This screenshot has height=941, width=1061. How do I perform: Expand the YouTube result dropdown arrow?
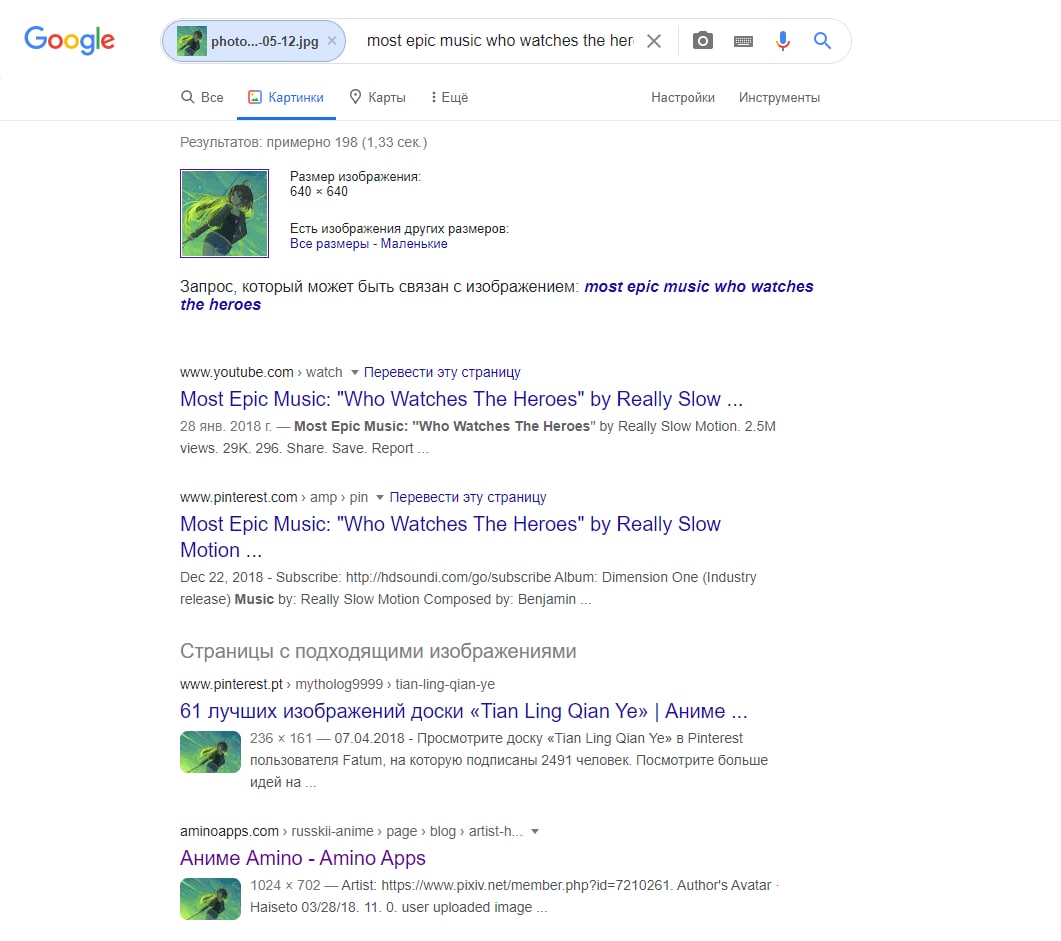click(355, 373)
